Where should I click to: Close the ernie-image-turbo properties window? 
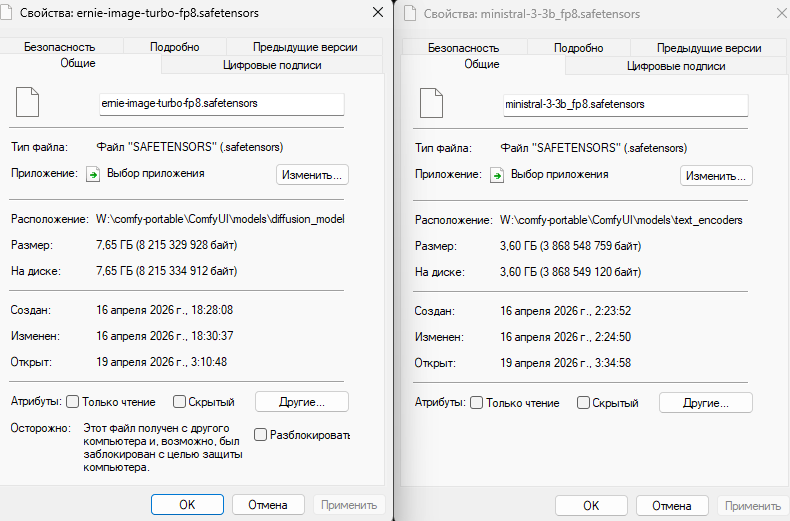point(377,13)
